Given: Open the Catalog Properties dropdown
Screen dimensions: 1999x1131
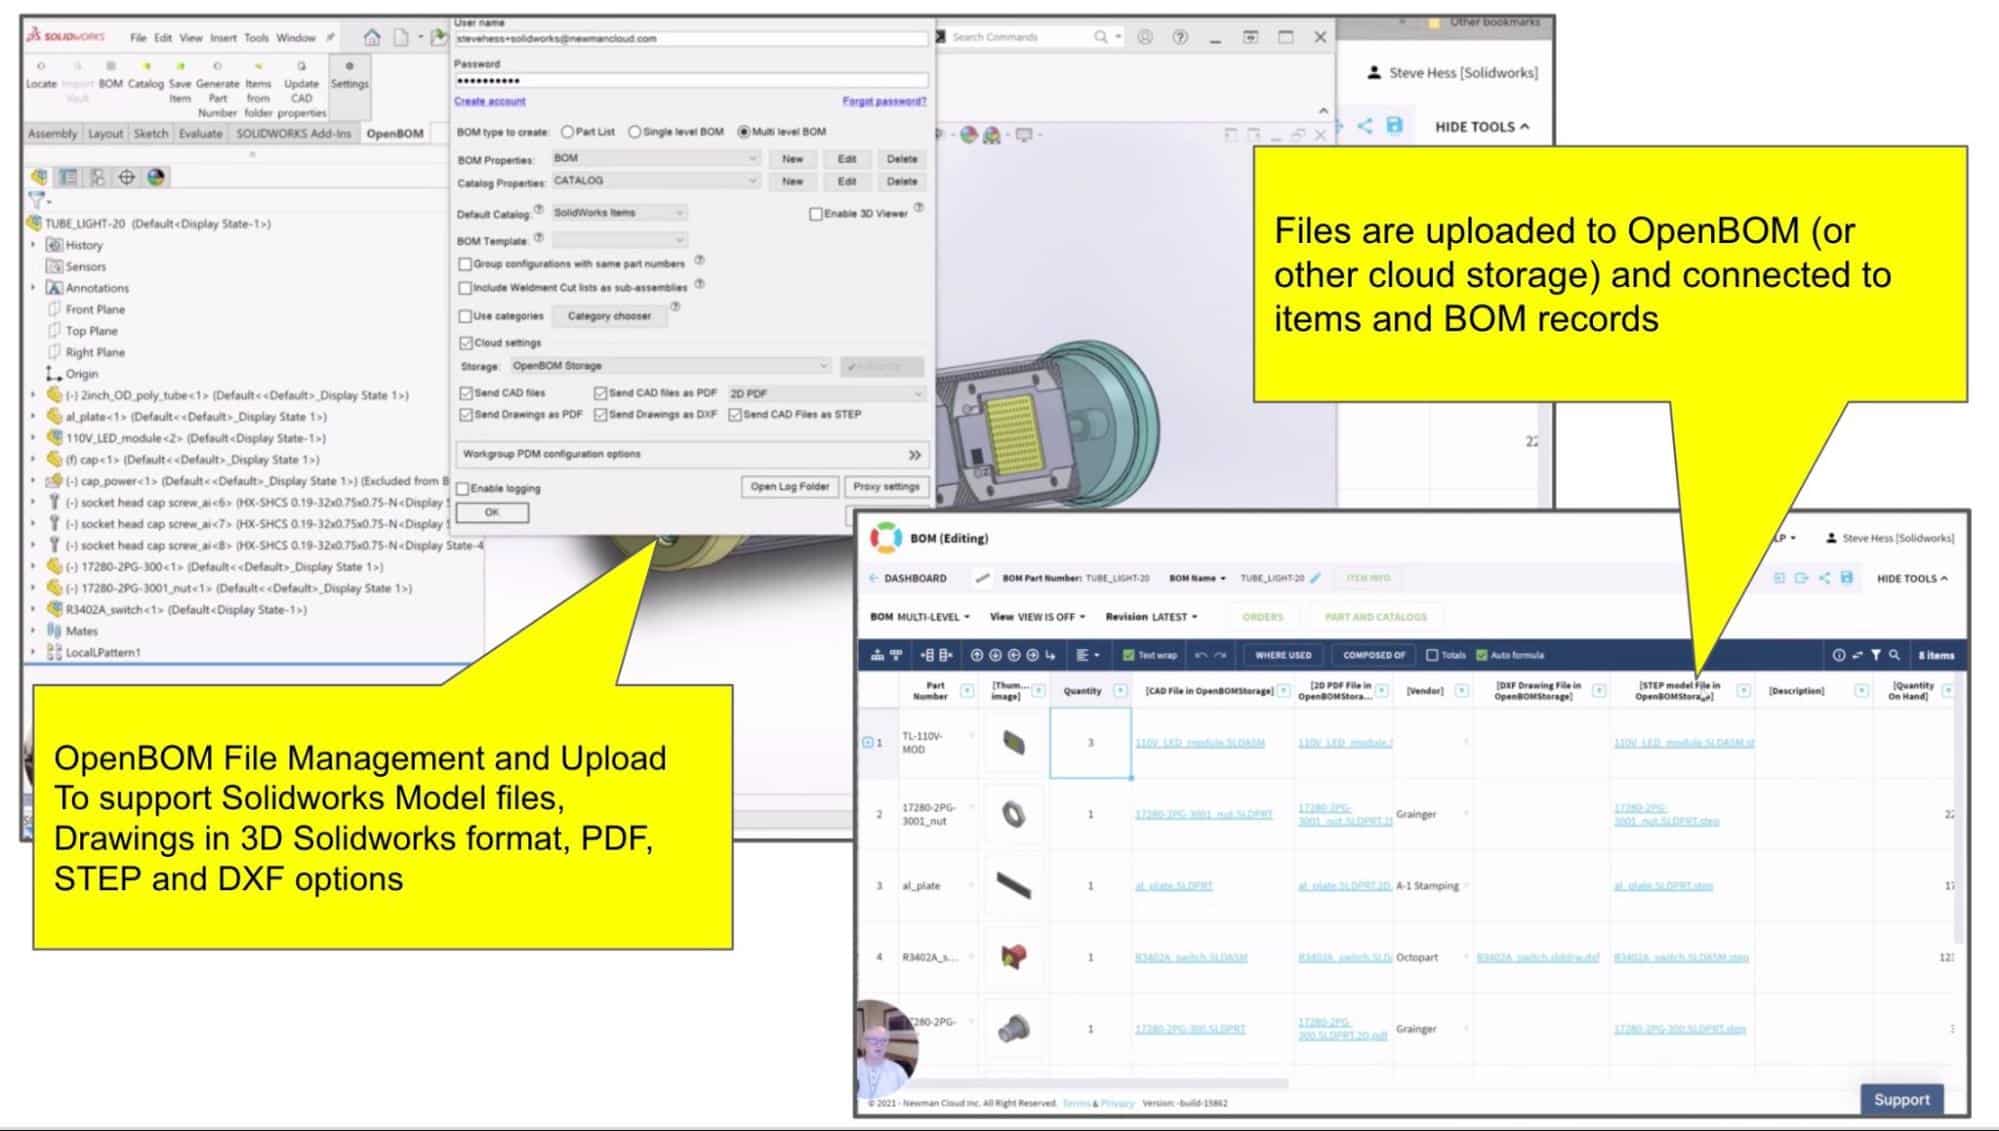Looking at the screenshot, I should [655, 181].
